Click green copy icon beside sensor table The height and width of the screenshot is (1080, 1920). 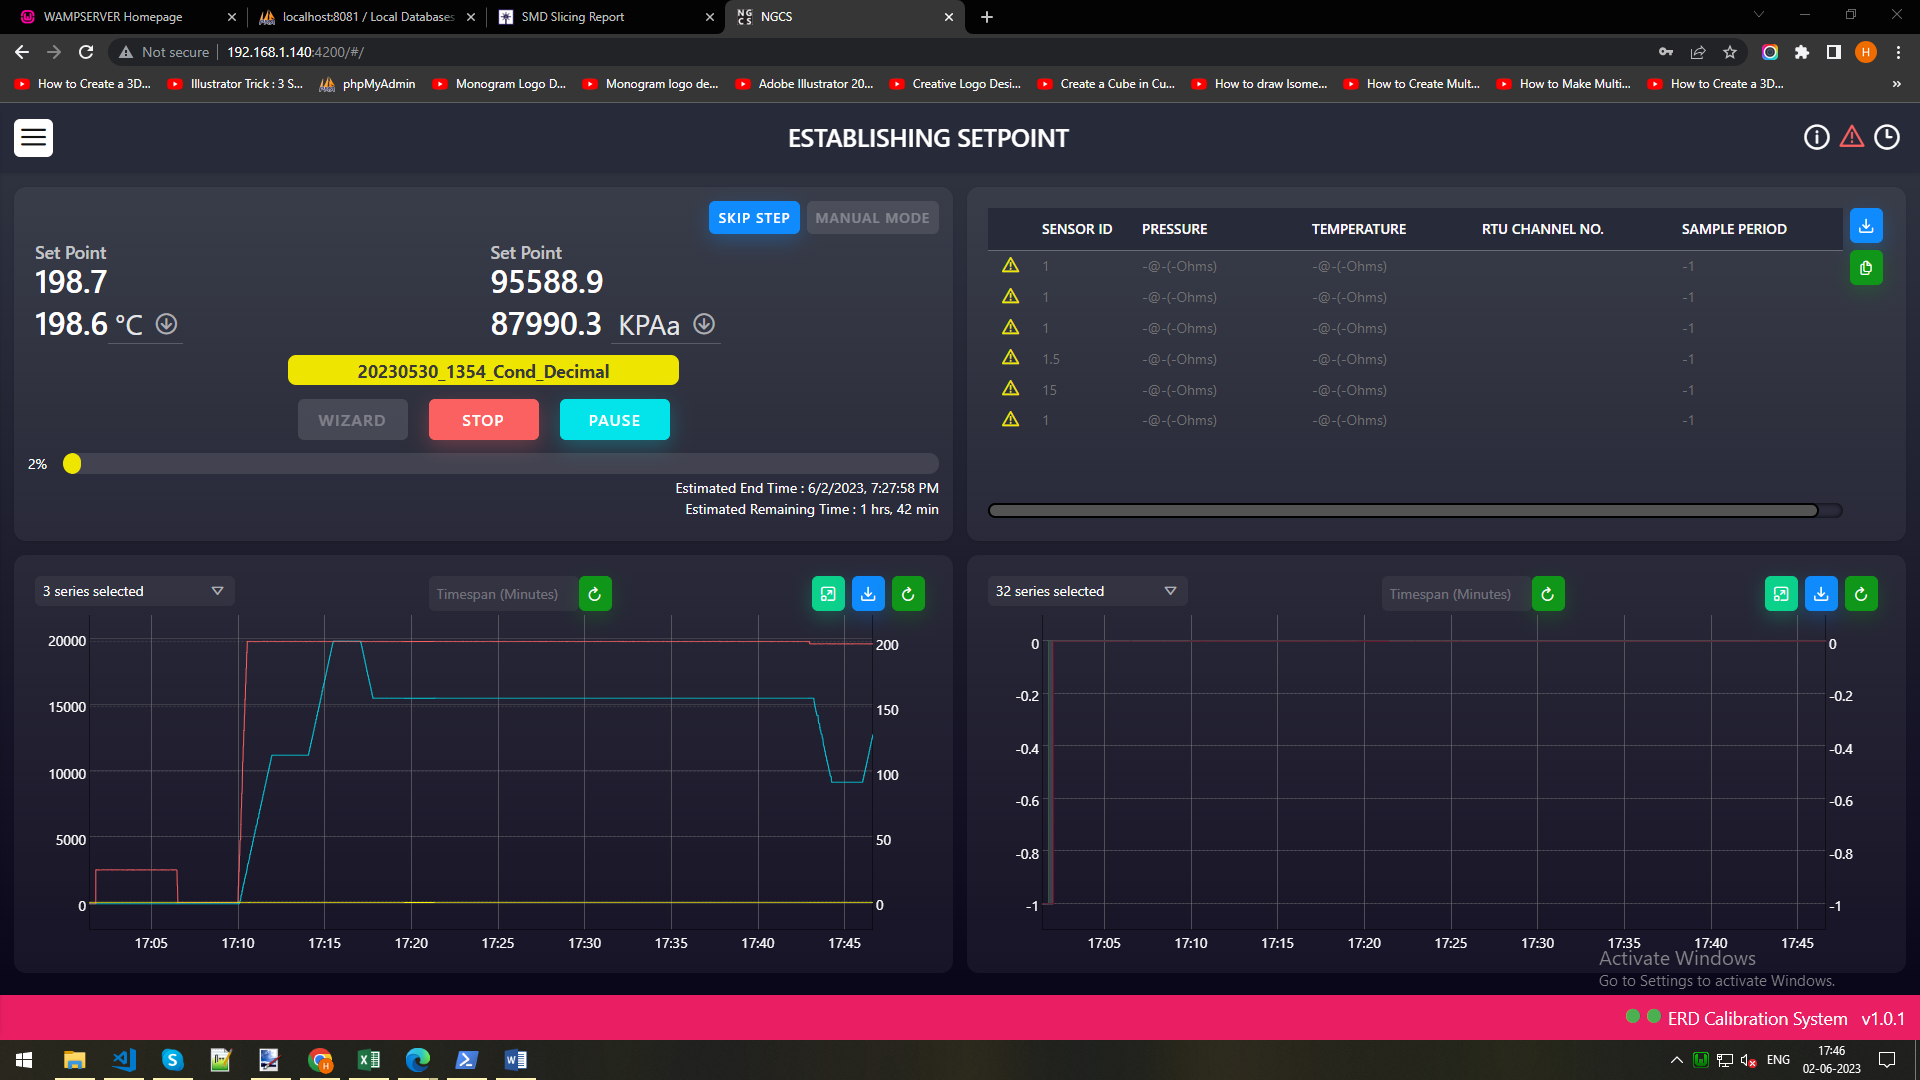1865,268
